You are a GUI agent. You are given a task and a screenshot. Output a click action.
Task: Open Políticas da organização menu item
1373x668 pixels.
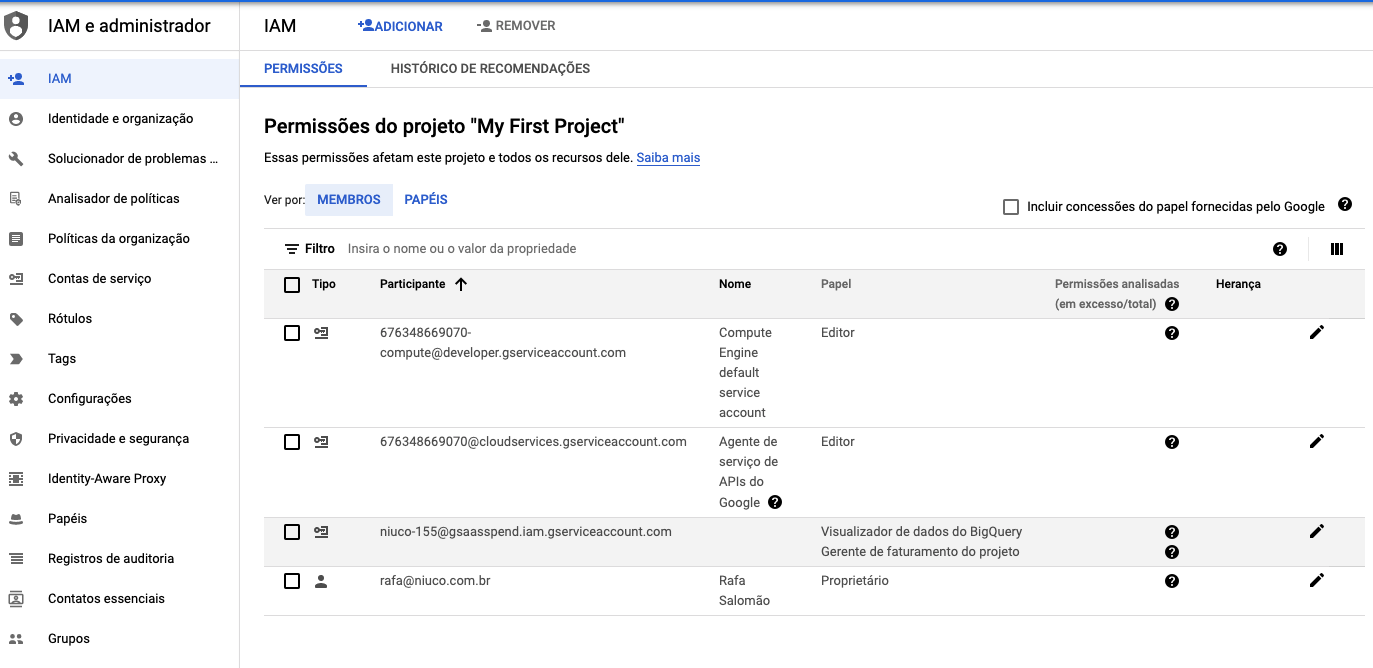120,239
